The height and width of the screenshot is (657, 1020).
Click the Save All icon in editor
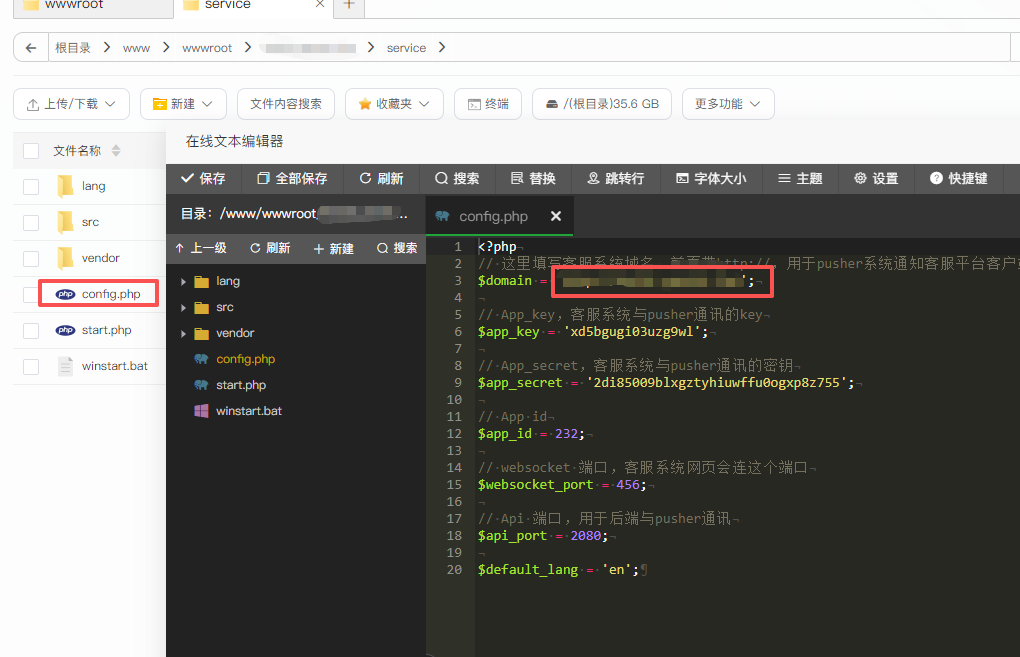[x=263, y=178]
